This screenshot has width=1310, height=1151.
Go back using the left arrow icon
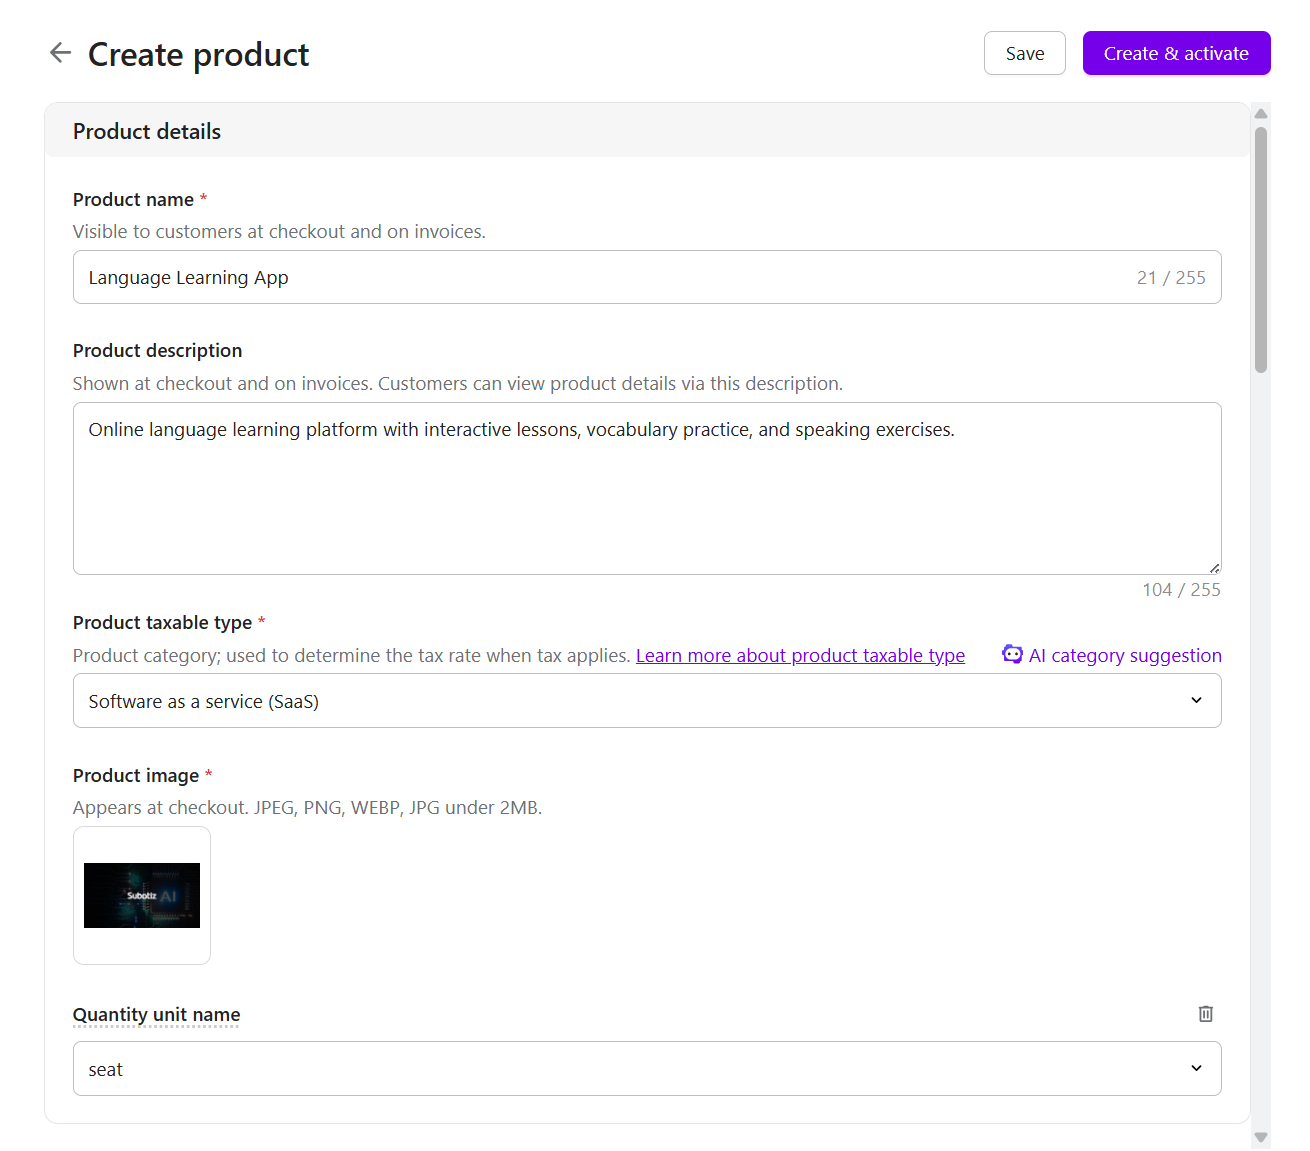pos(61,53)
